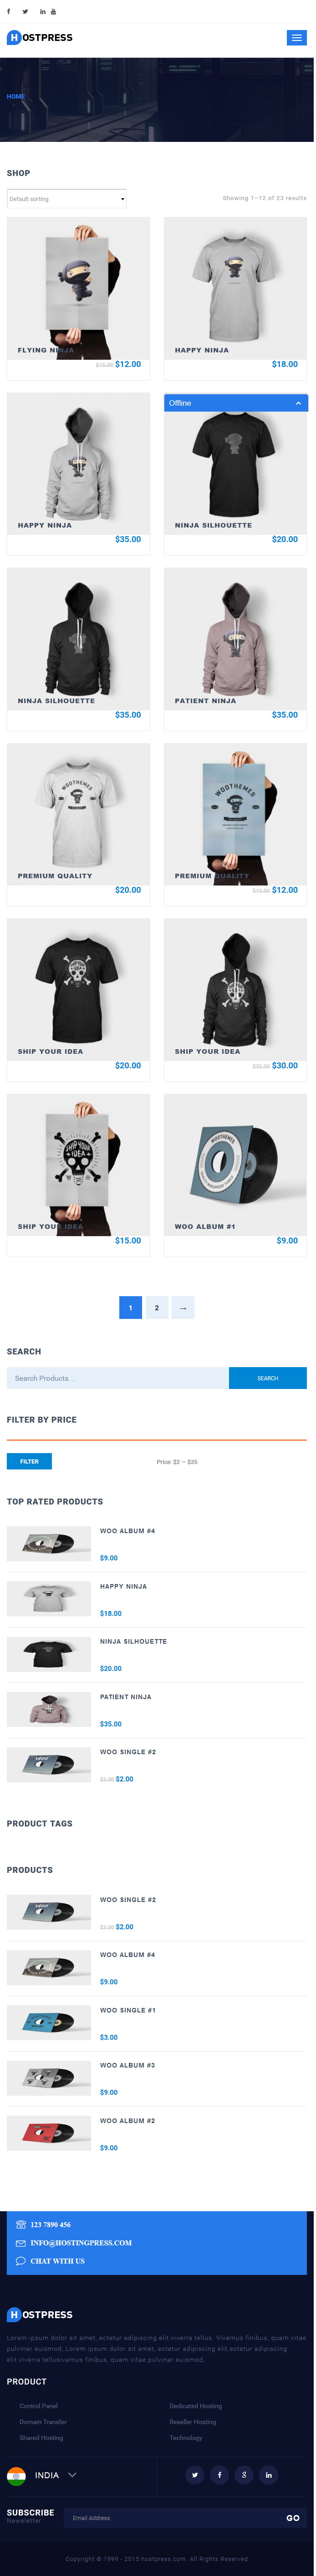Click the next page arrow in pagination
316x2576 pixels.
(x=183, y=1307)
